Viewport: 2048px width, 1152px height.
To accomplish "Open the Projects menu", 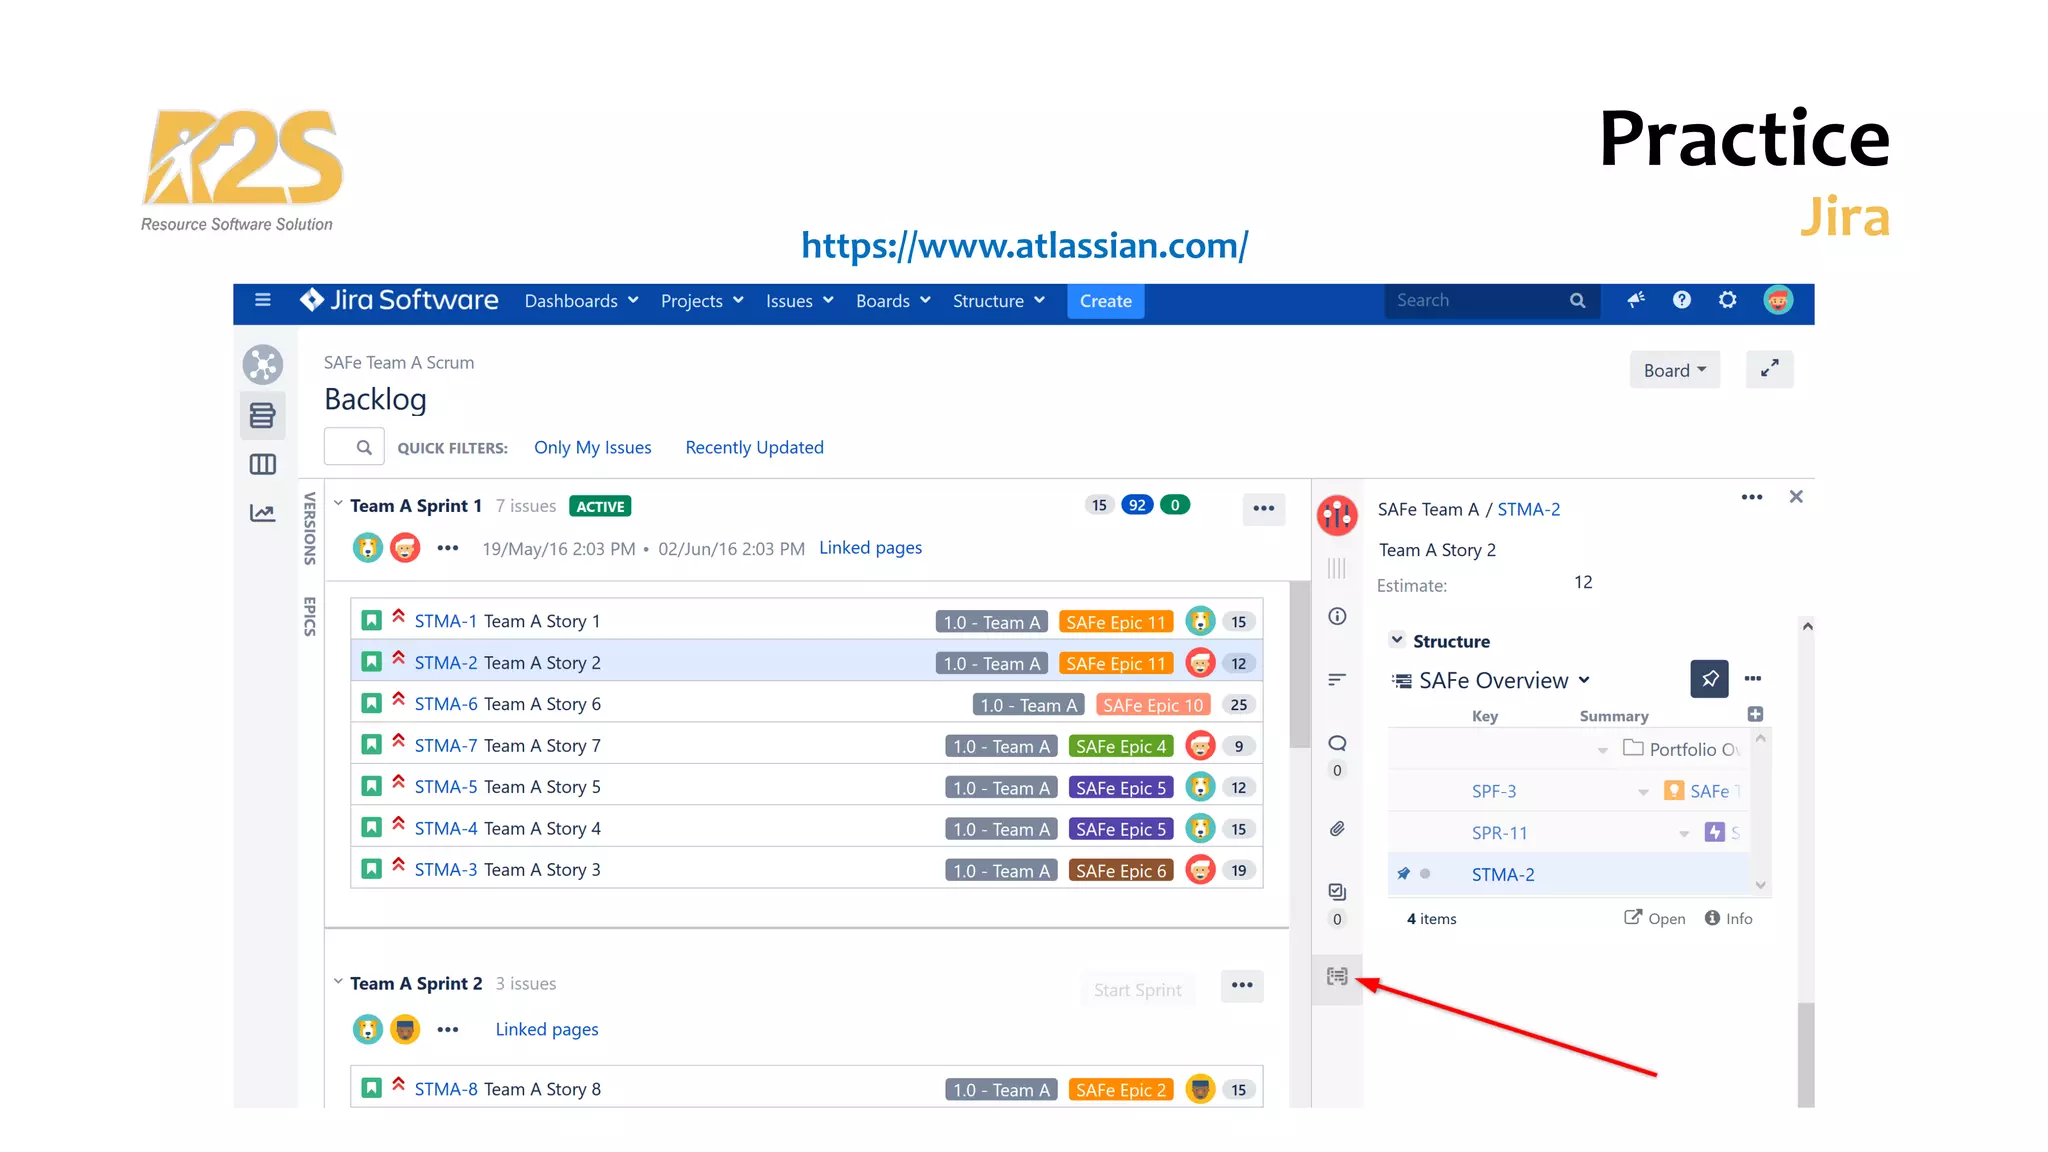I will pyautogui.click(x=702, y=301).
